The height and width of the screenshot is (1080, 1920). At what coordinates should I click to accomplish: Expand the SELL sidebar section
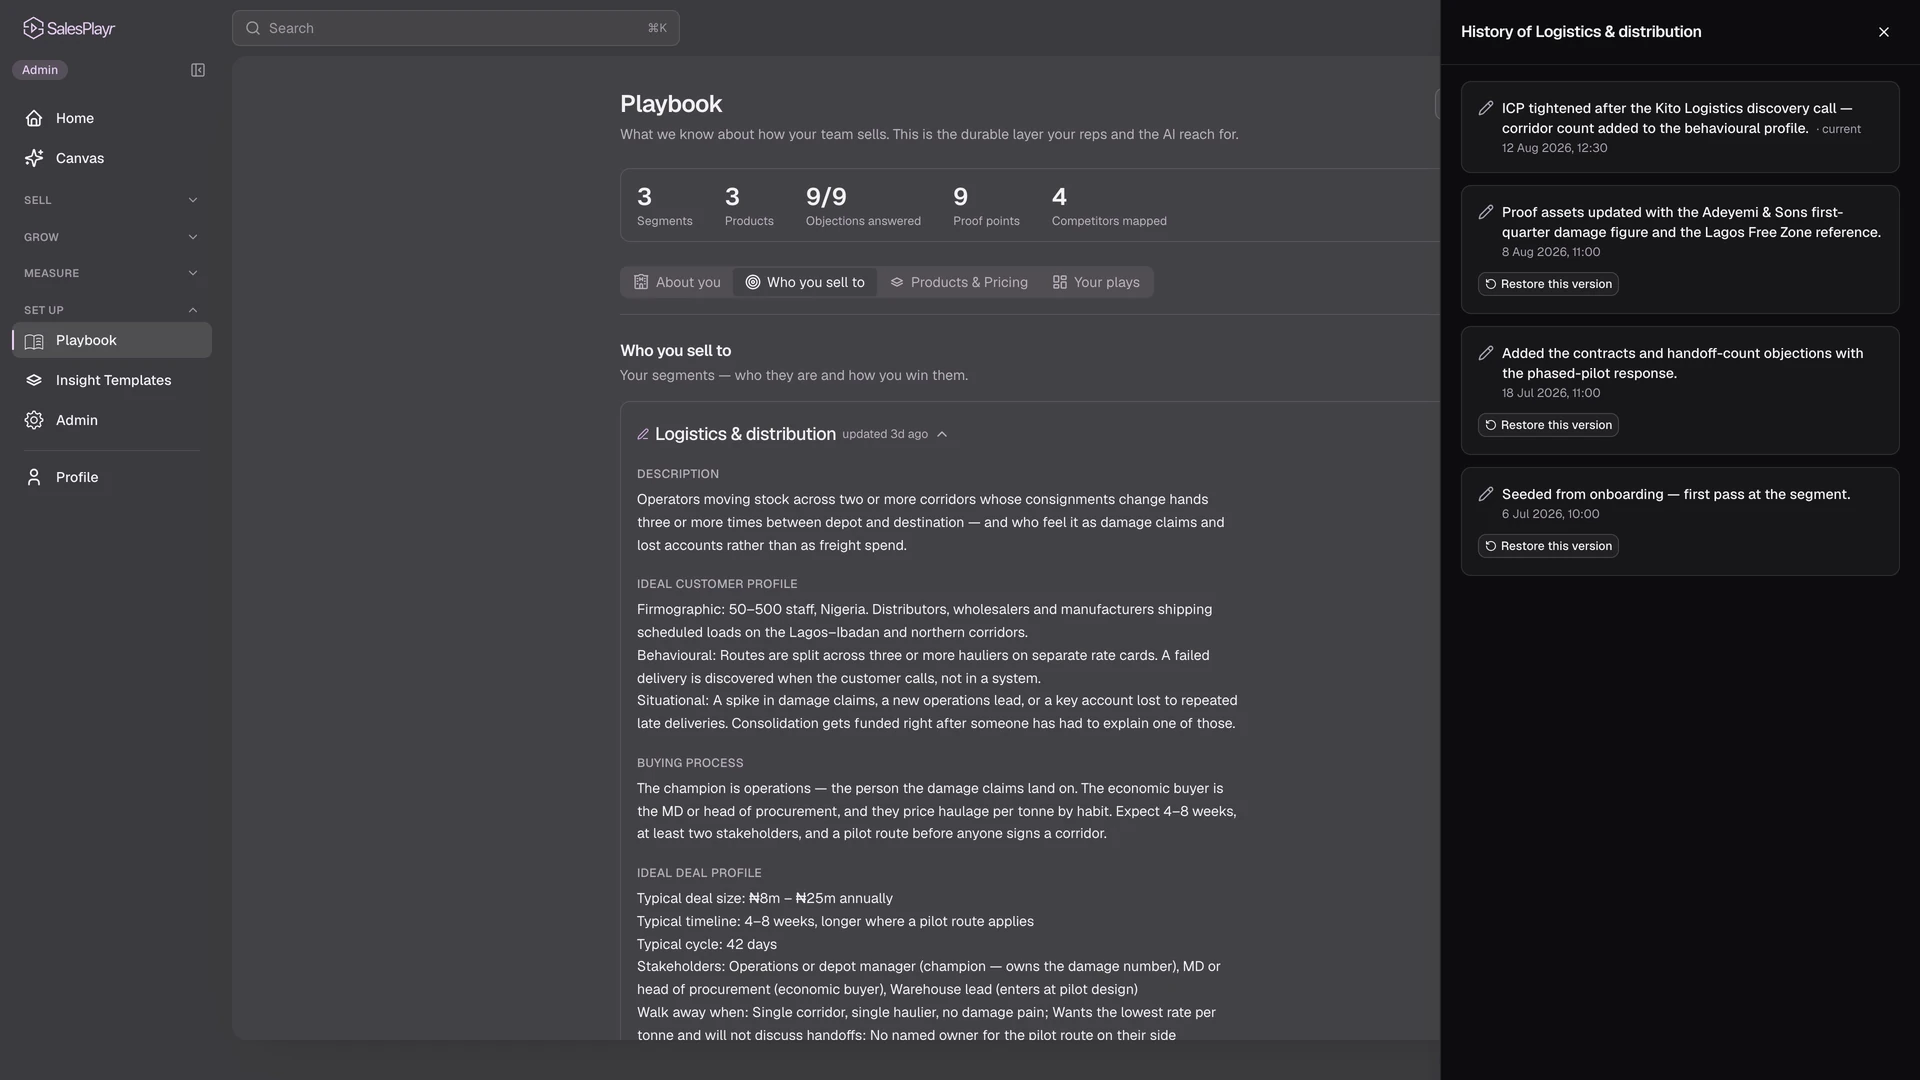tap(111, 200)
